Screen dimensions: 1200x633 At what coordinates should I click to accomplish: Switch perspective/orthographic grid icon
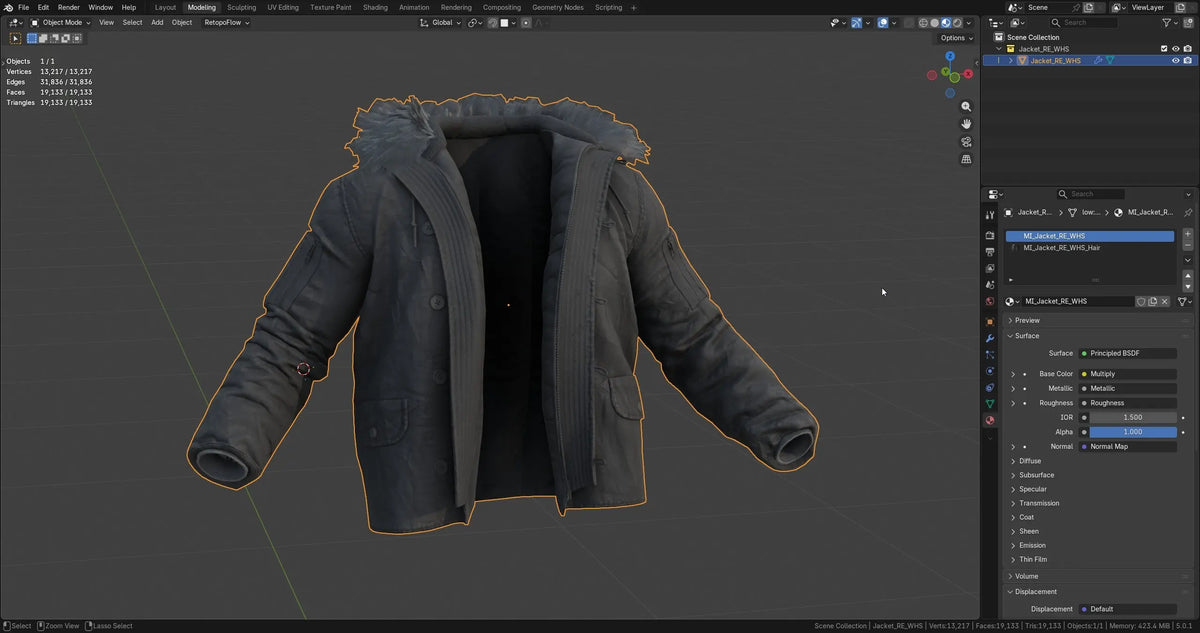point(966,159)
